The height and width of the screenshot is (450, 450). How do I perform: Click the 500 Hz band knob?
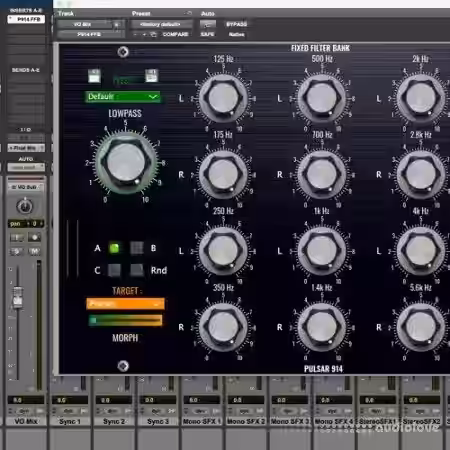click(x=322, y=98)
